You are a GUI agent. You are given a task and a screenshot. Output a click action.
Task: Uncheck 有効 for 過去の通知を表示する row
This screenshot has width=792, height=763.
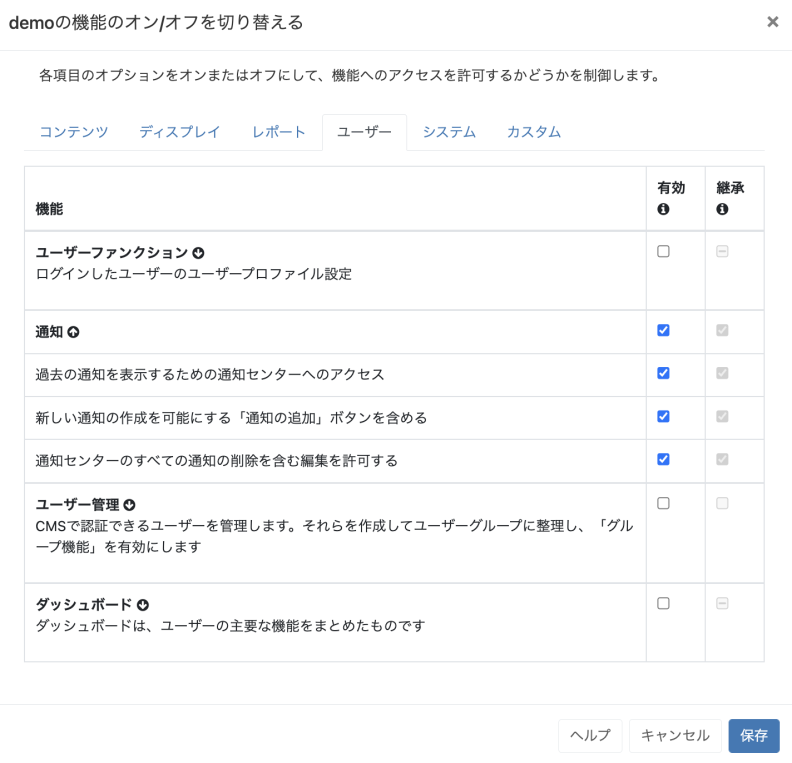point(663,373)
